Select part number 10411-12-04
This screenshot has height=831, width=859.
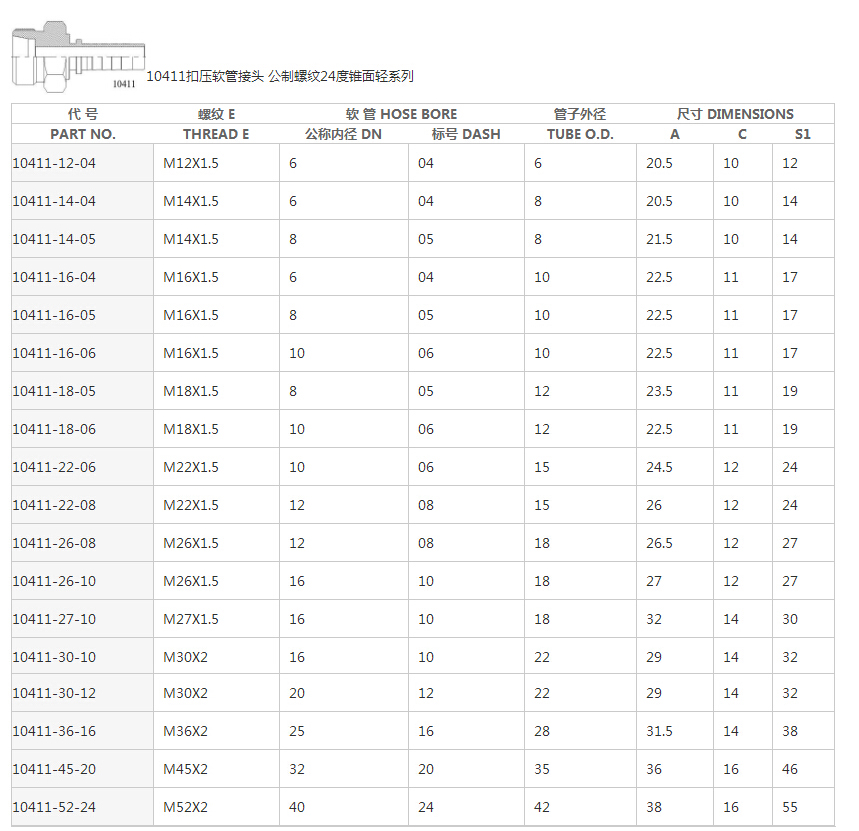click(x=54, y=163)
